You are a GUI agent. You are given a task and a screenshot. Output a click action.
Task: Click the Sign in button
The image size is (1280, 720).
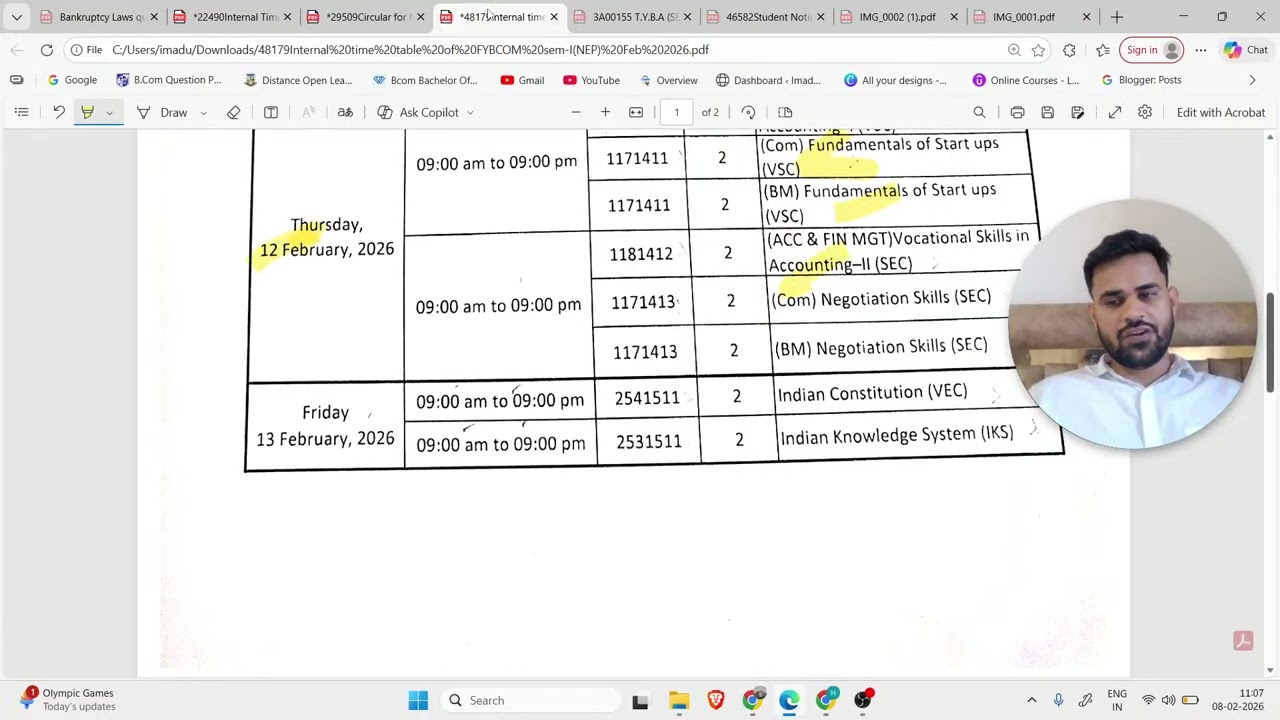click(1152, 50)
